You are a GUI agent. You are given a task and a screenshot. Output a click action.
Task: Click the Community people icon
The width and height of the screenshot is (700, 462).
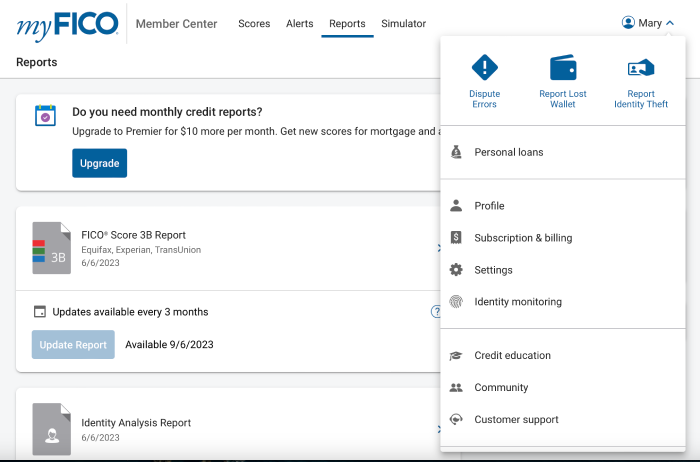tap(456, 387)
